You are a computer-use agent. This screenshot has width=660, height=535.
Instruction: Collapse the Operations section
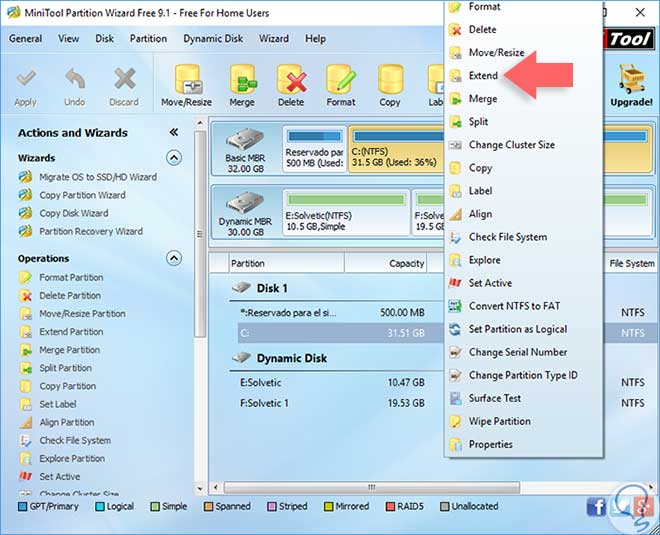click(x=174, y=258)
